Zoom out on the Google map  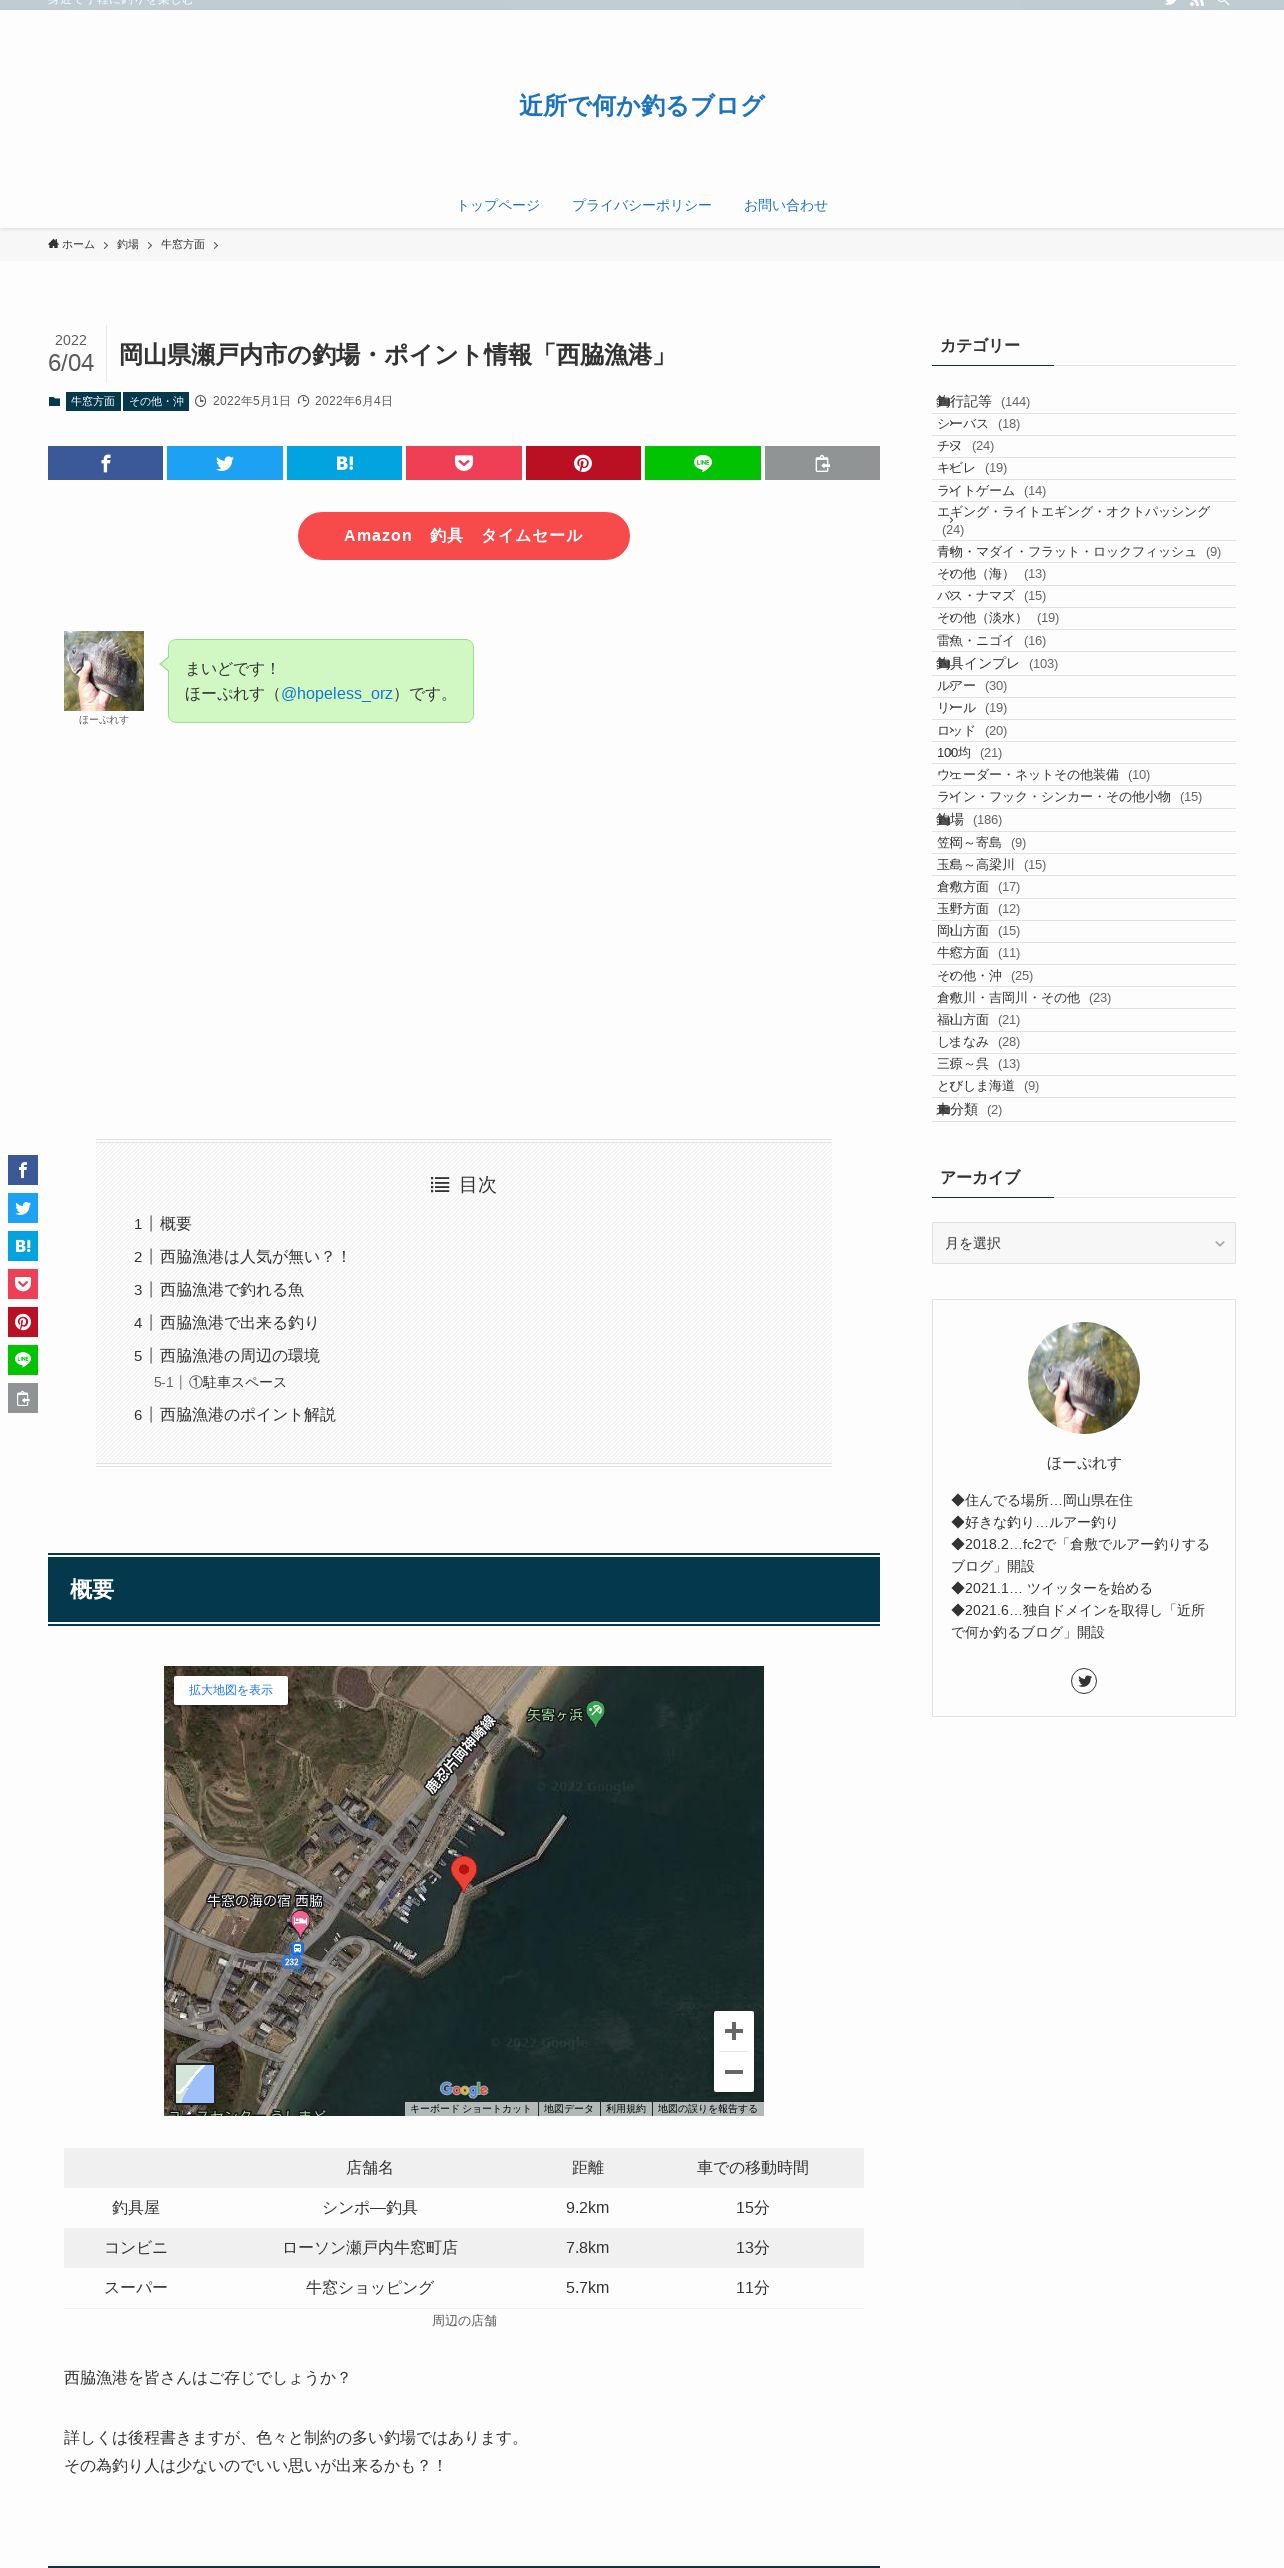(734, 2072)
